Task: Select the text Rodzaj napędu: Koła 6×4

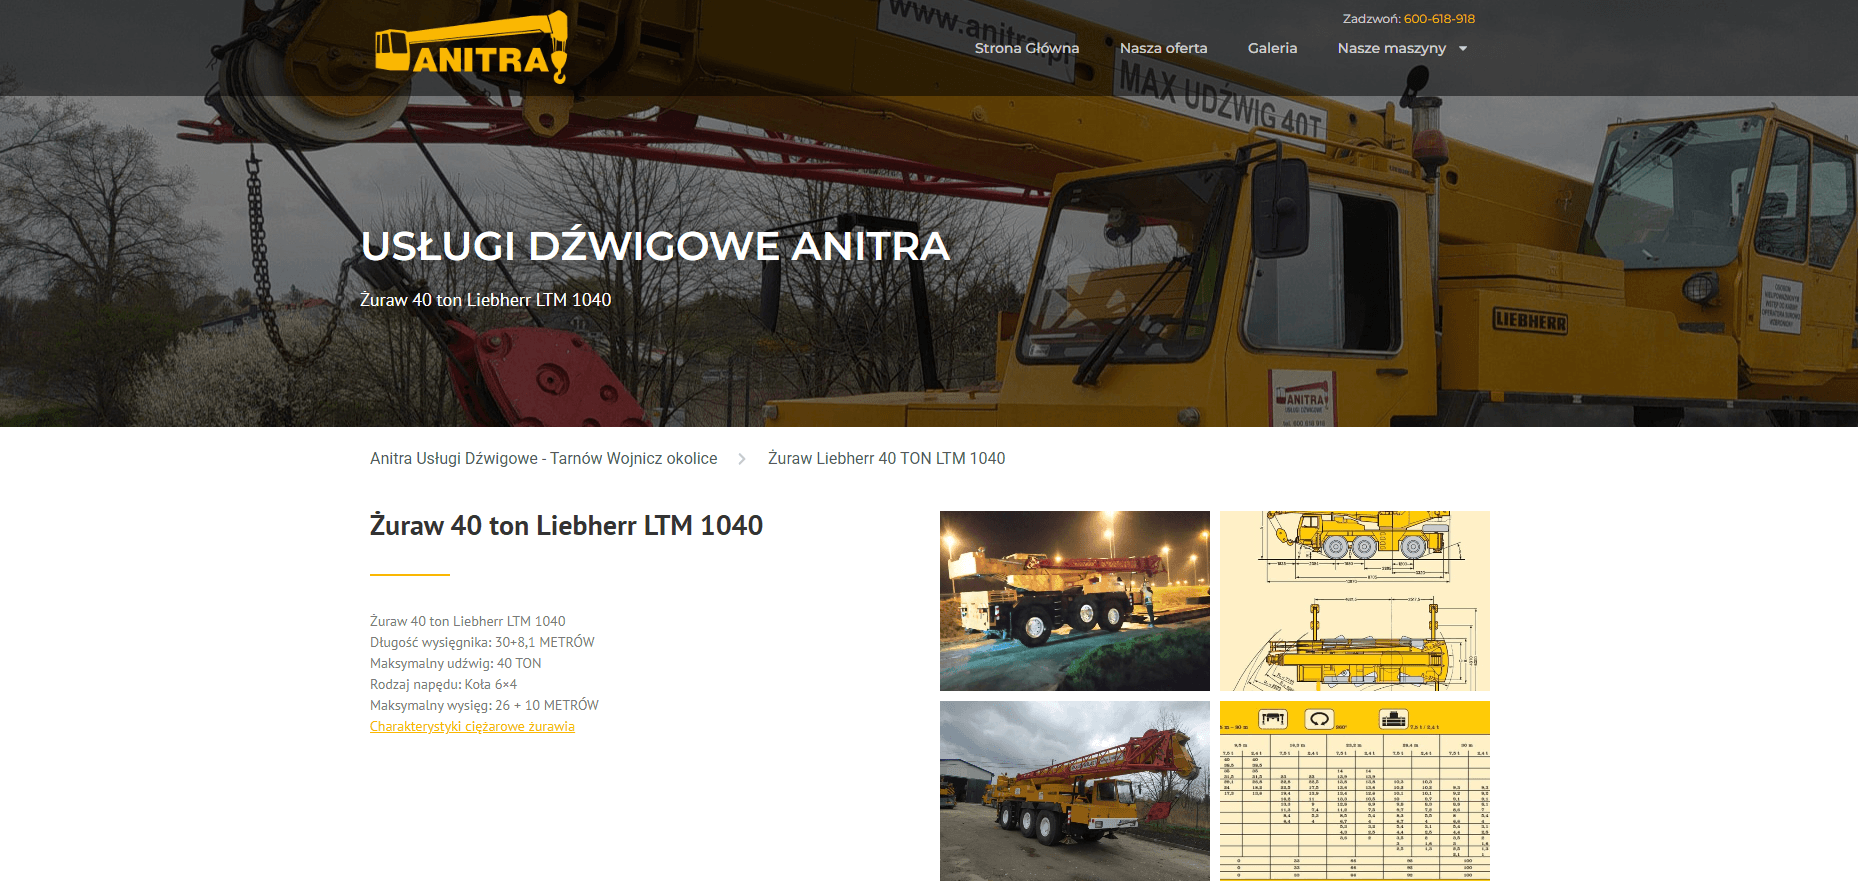Action: pyautogui.click(x=443, y=684)
